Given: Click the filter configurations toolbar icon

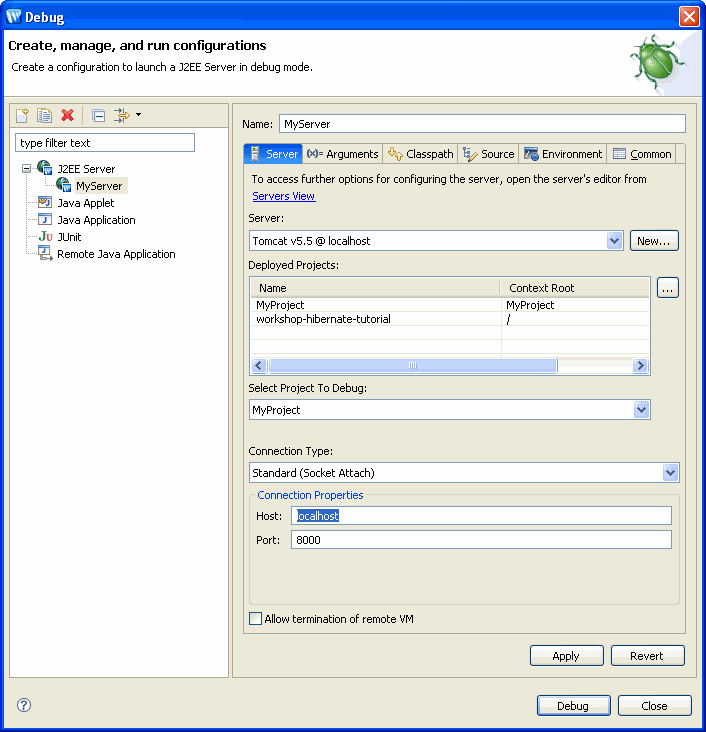Looking at the screenshot, I should click(121, 115).
